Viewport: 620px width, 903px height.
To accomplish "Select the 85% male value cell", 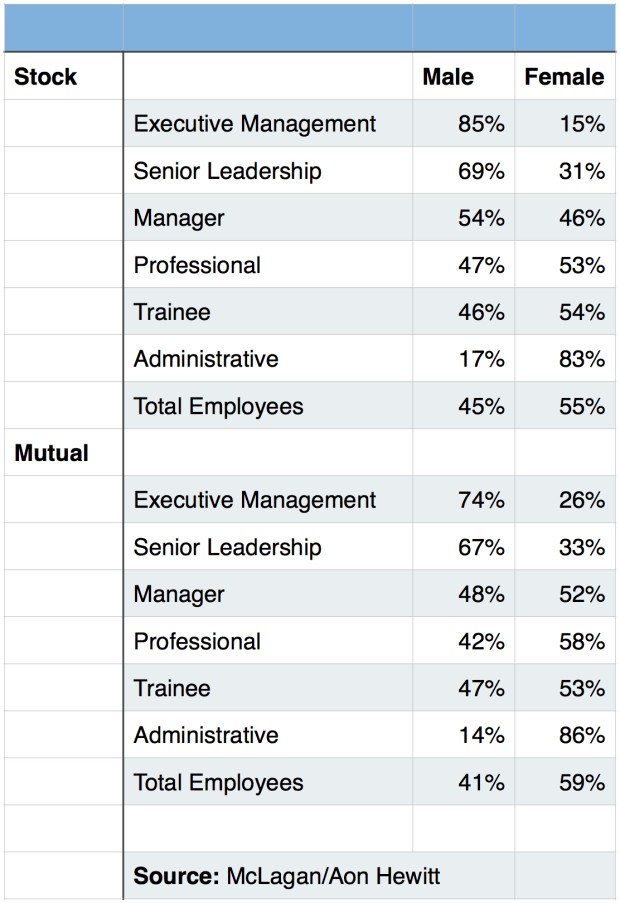I will coord(481,124).
